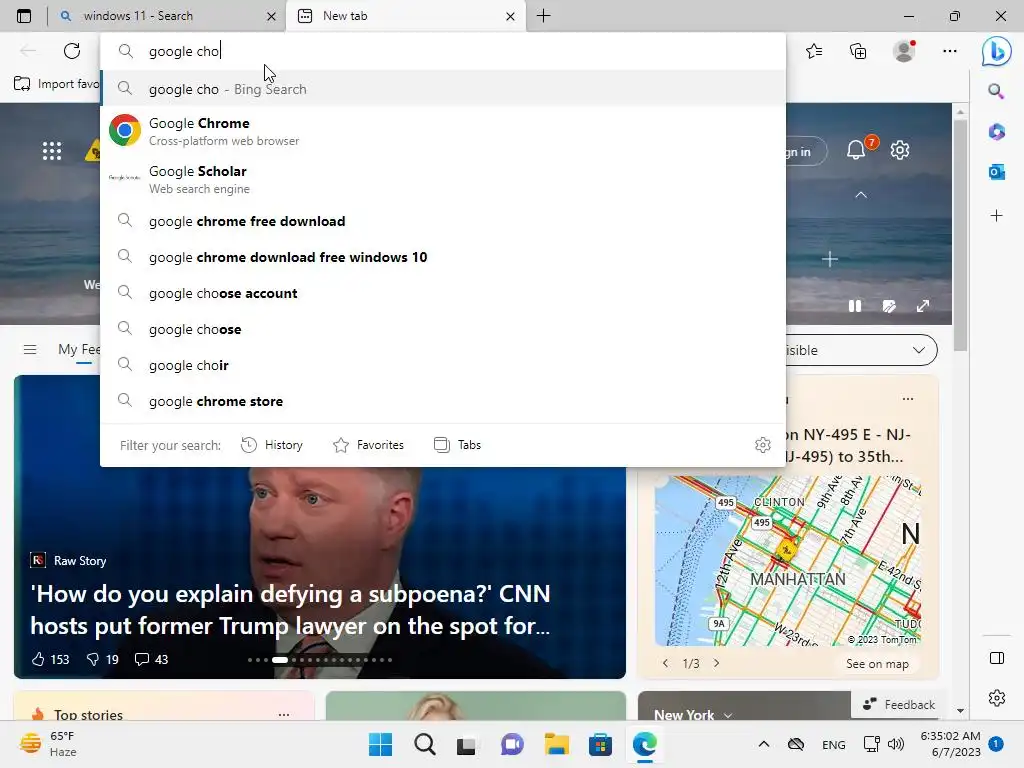Viewport: 1024px width, 768px height.
Task: Open new tab page settings gear
Action: click(x=900, y=150)
